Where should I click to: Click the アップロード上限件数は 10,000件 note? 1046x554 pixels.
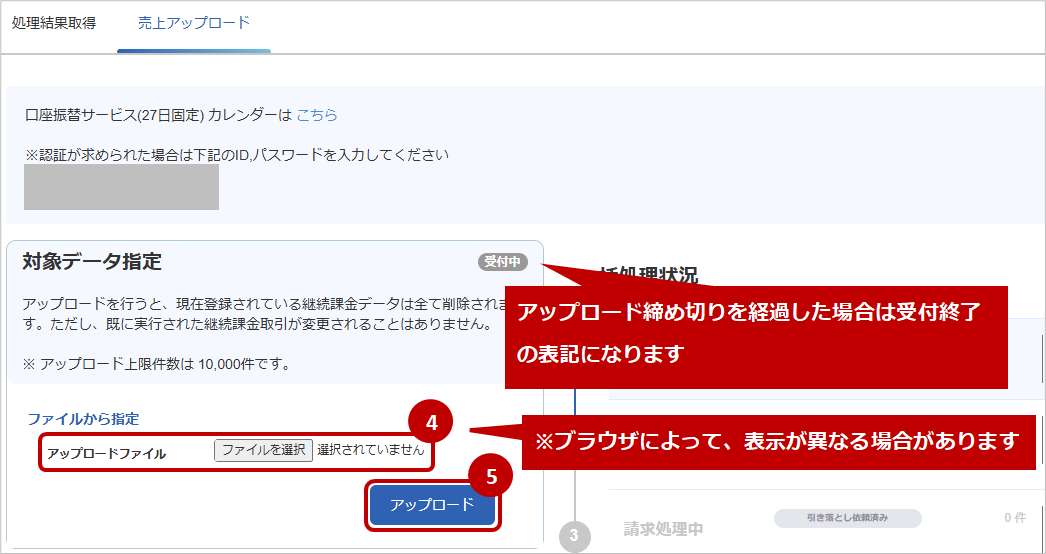(156, 365)
